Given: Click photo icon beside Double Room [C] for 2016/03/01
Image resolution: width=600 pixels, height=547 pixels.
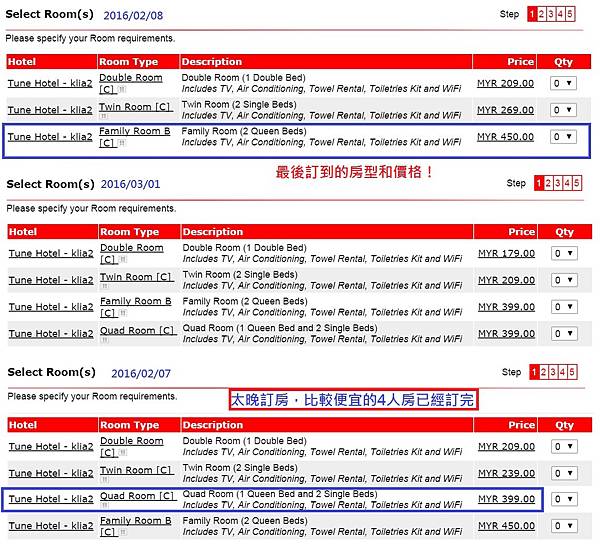Looking at the screenshot, I should click(122, 259).
